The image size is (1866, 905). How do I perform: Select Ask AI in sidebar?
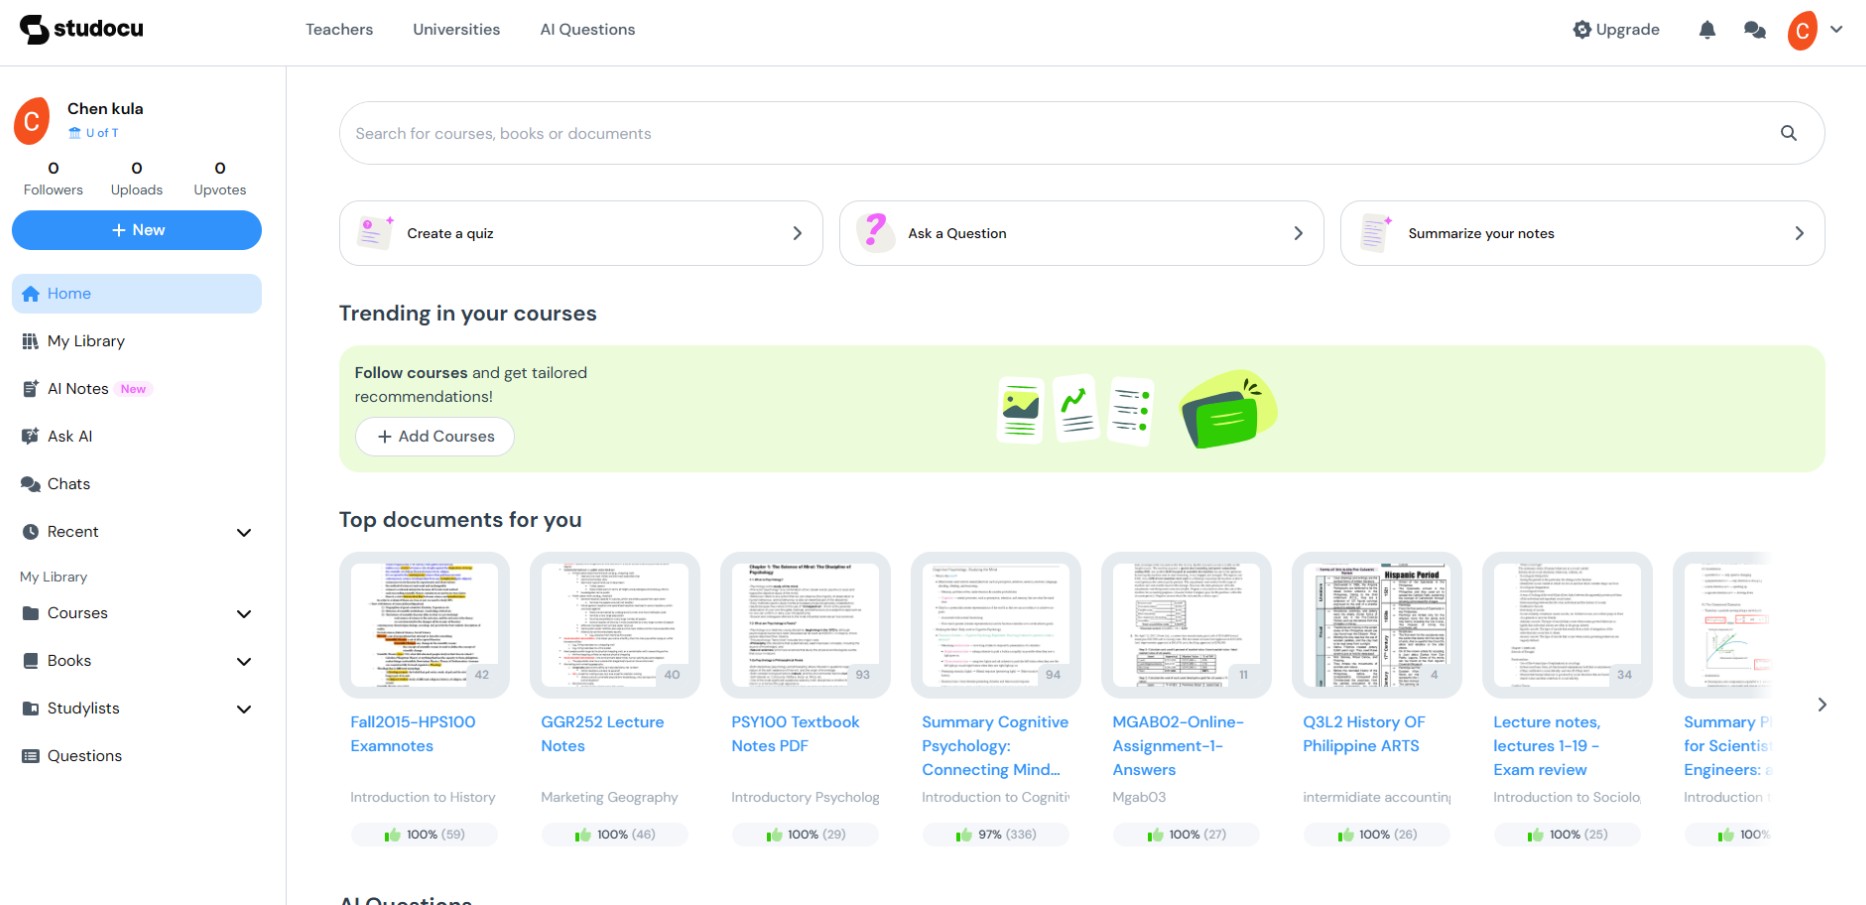70,436
